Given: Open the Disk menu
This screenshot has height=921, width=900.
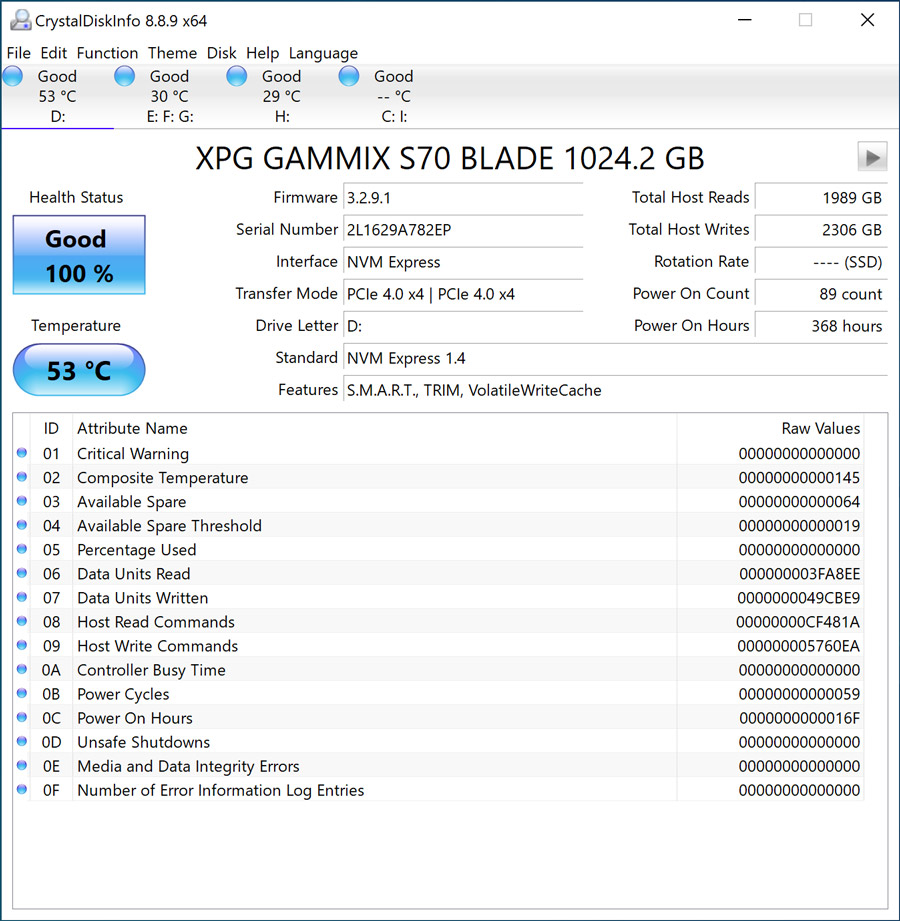Looking at the screenshot, I should tap(221, 53).
